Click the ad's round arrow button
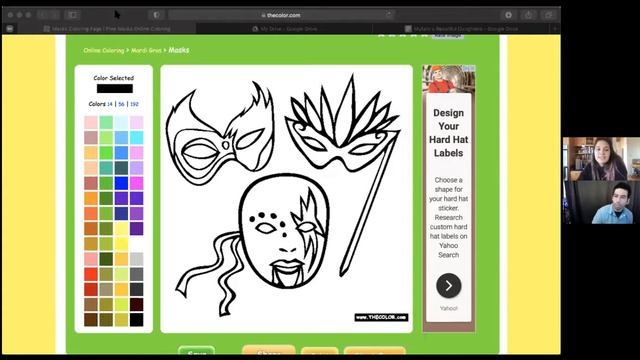 point(449,286)
